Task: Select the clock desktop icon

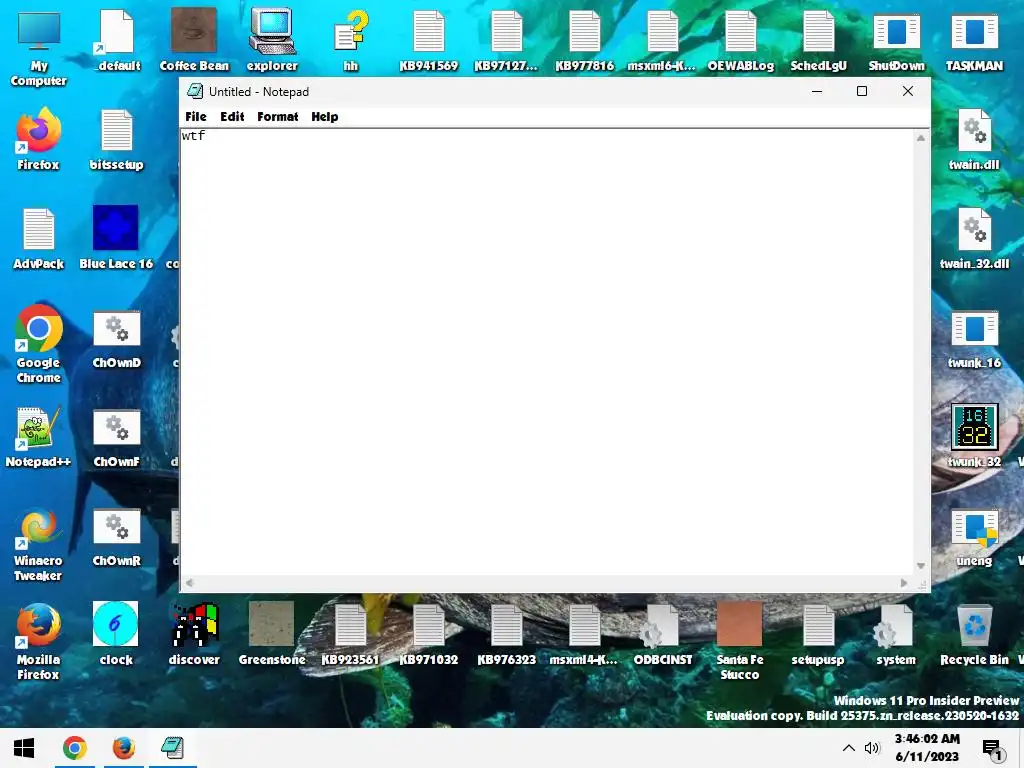Action: (x=116, y=633)
